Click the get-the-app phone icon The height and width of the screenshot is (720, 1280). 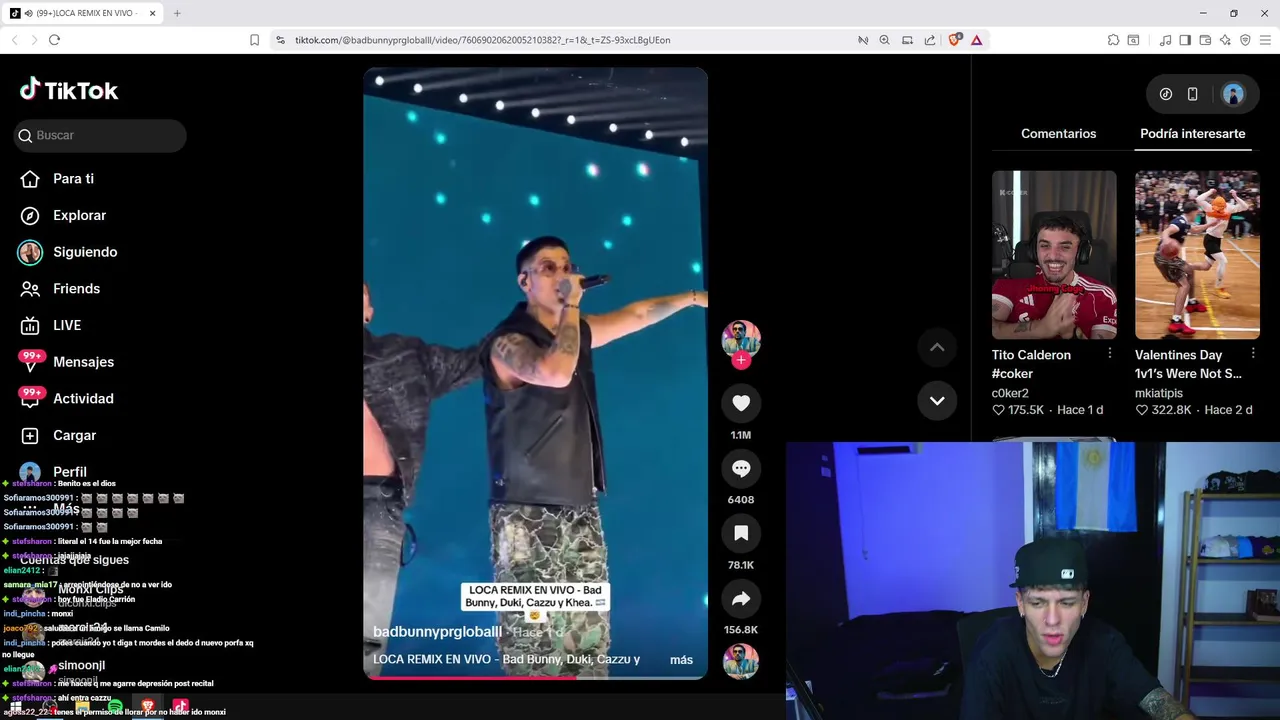point(1192,94)
